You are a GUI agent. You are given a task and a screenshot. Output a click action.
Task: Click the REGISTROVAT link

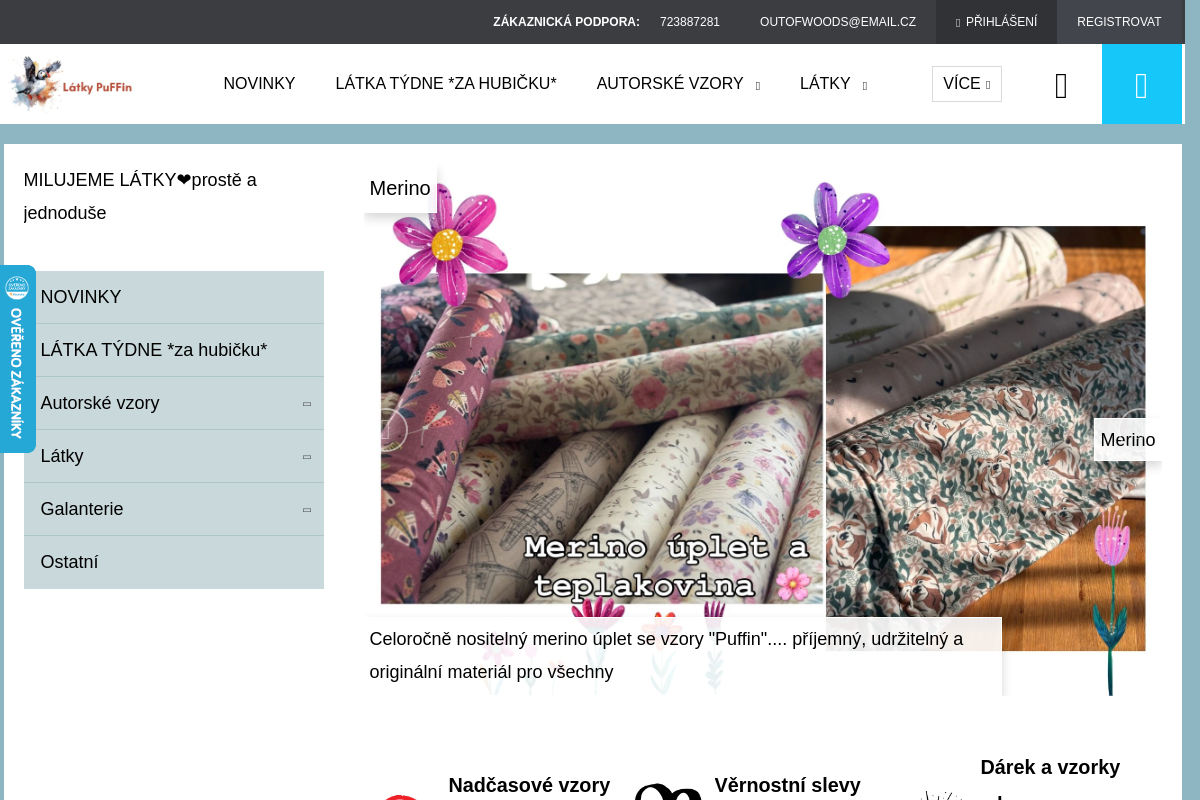click(x=1120, y=21)
